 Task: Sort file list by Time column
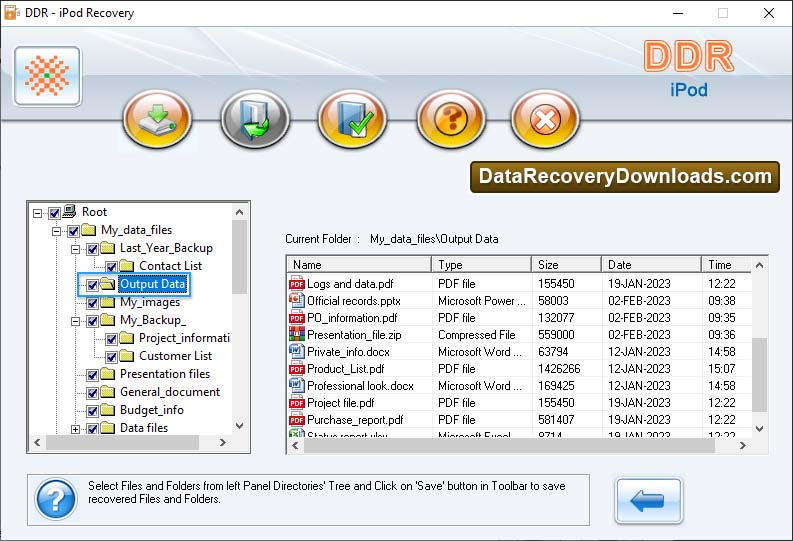coord(726,265)
